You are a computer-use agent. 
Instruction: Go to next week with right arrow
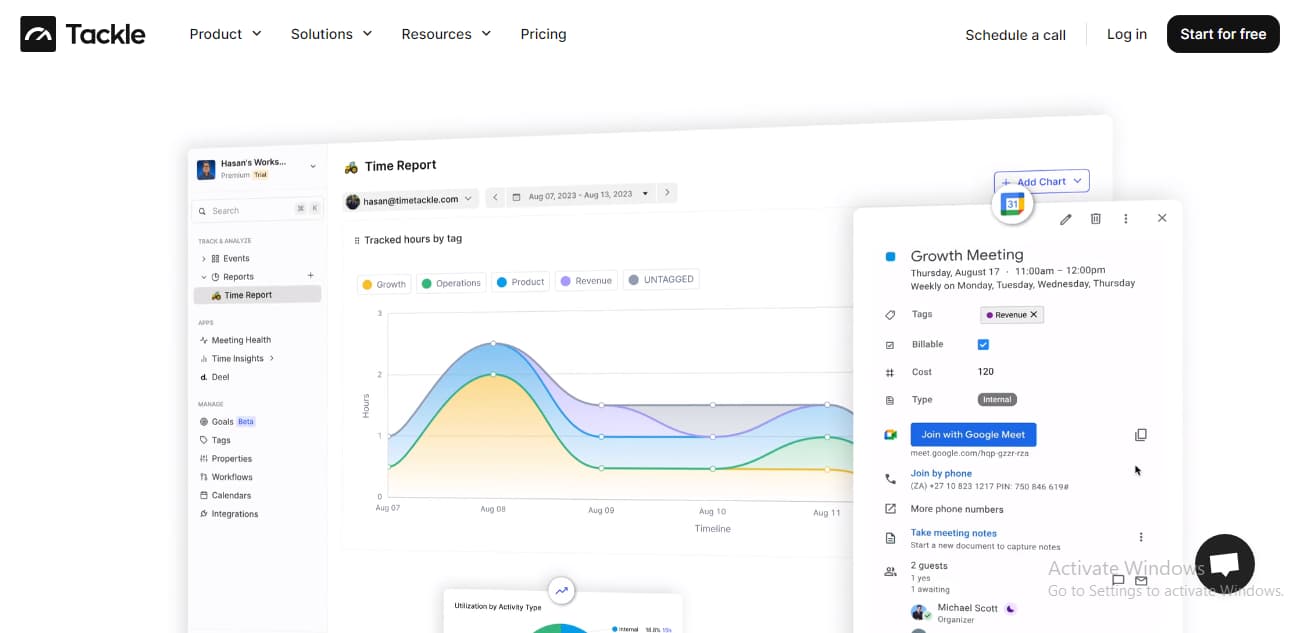668,192
